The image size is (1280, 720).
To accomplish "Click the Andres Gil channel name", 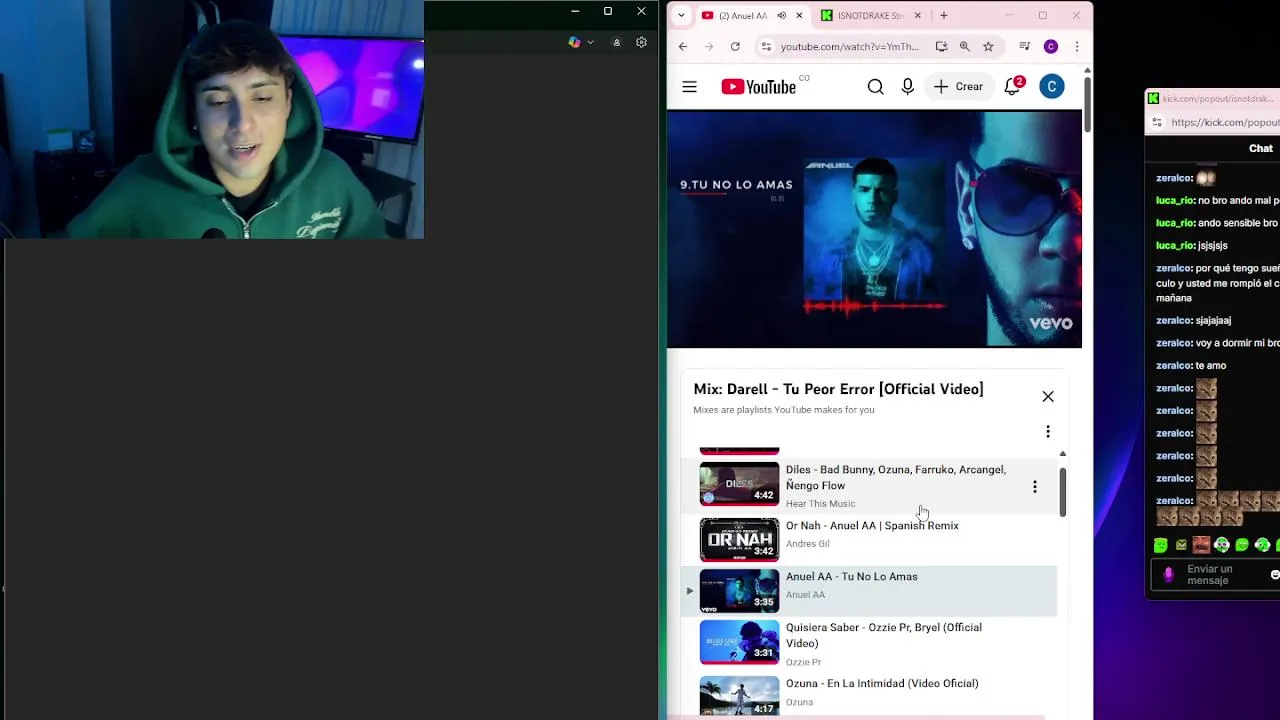I will (x=807, y=544).
